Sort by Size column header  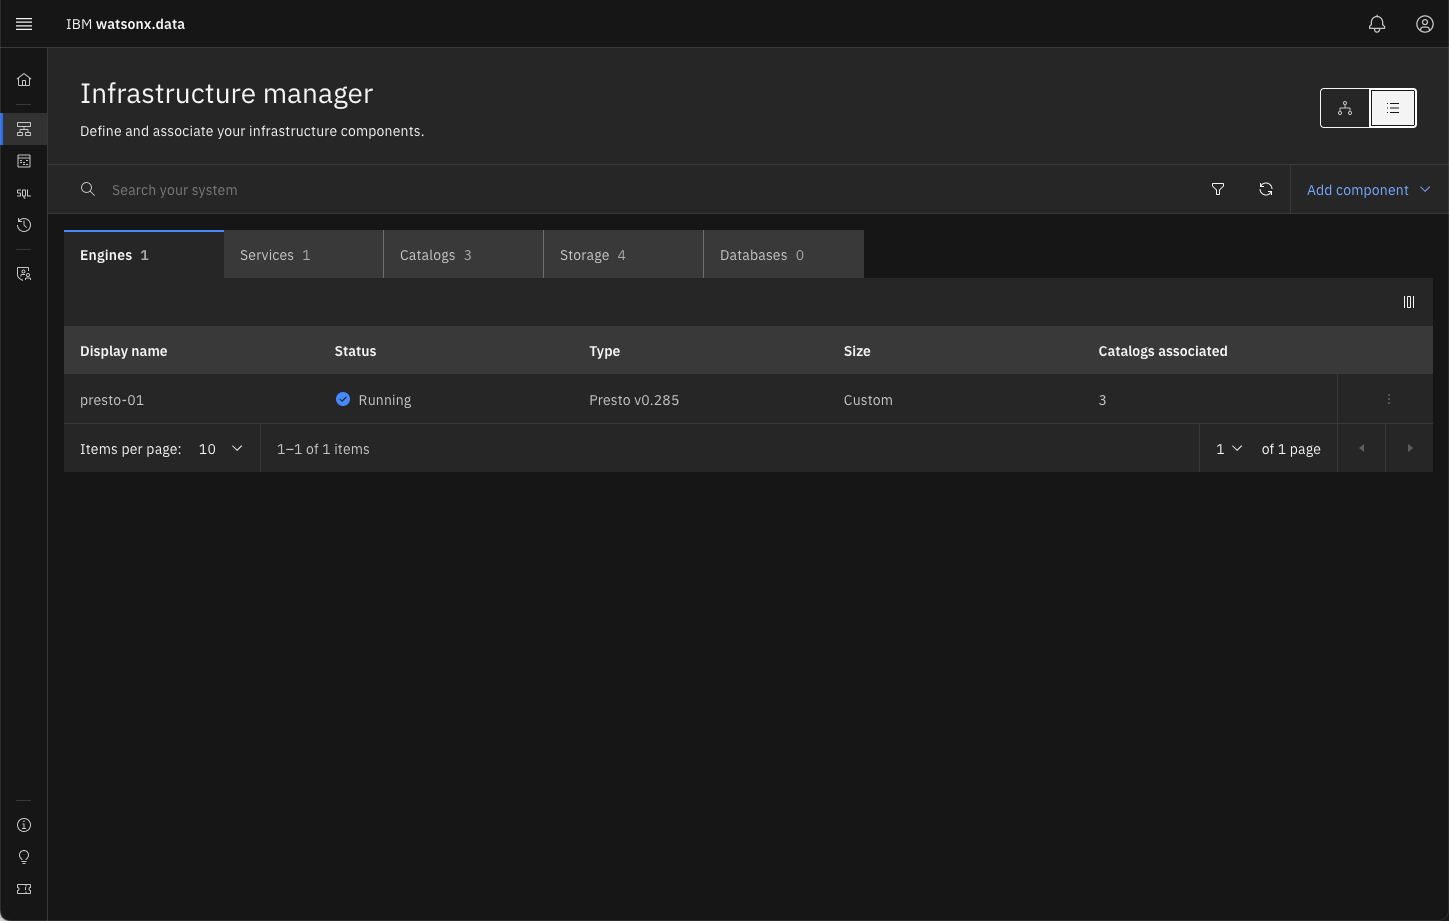point(857,351)
